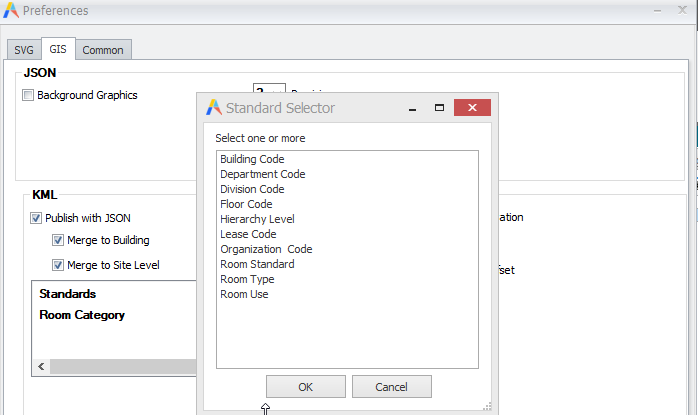The width and height of the screenshot is (698, 415).
Task: Toggle the Merge to Site Level checkbox
Action: (58, 265)
